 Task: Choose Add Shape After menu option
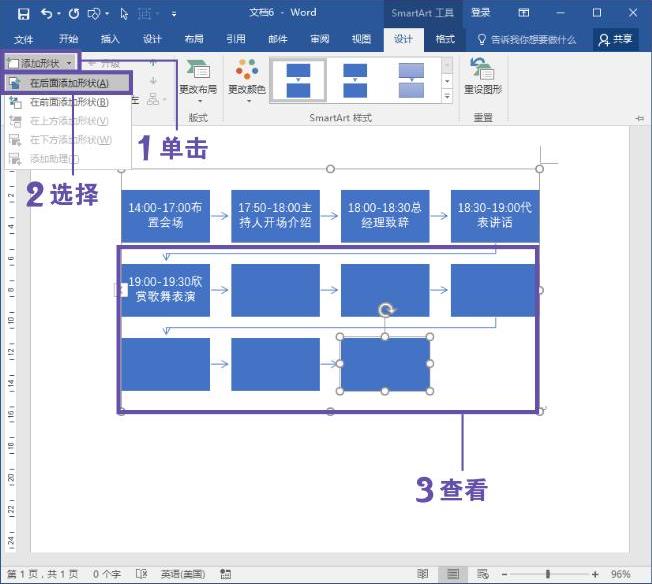click(x=68, y=83)
